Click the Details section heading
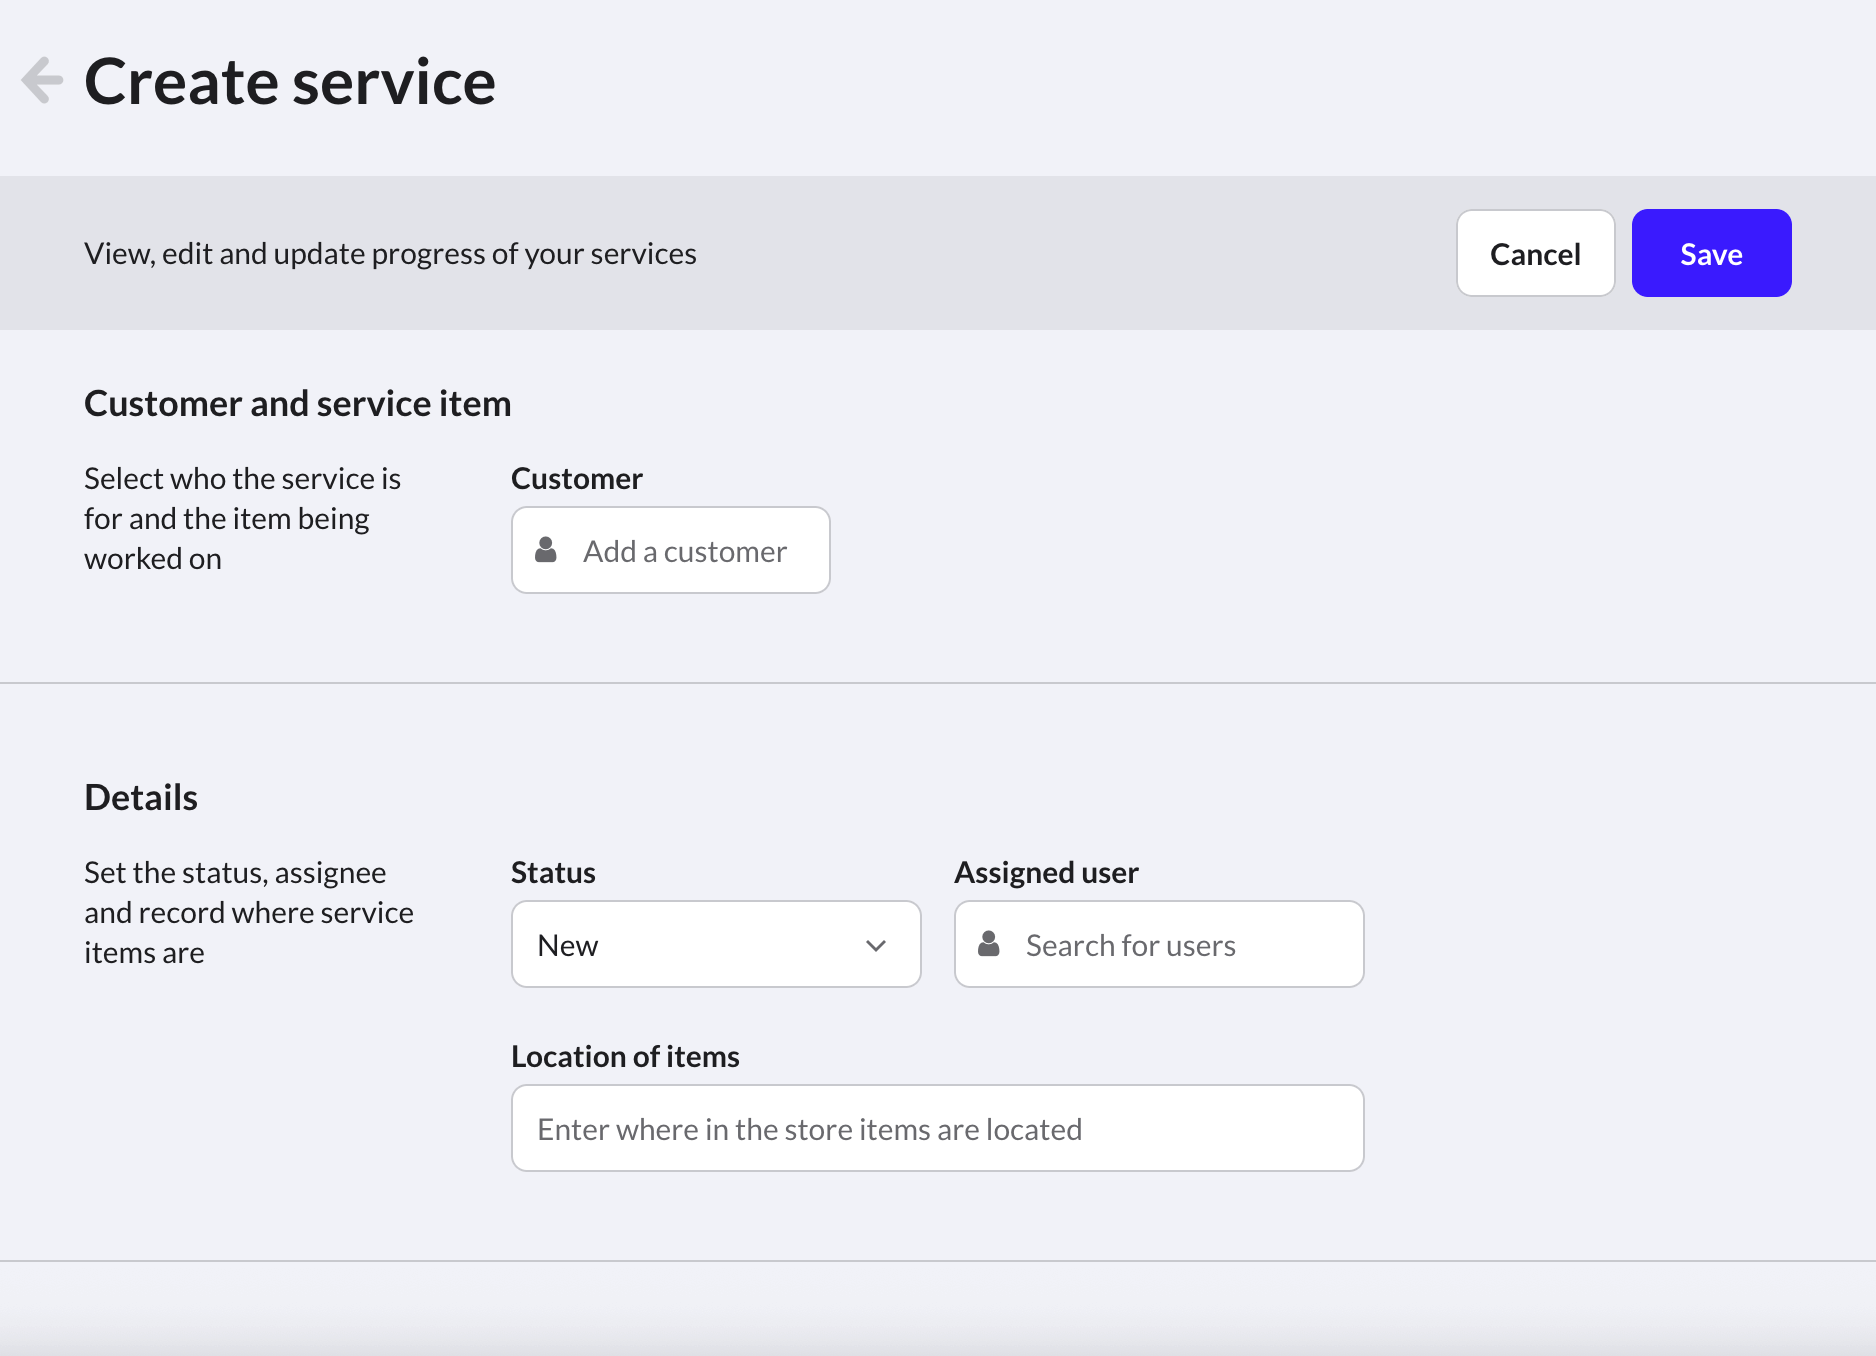The image size is (1876, 1356). coord(141,798)
